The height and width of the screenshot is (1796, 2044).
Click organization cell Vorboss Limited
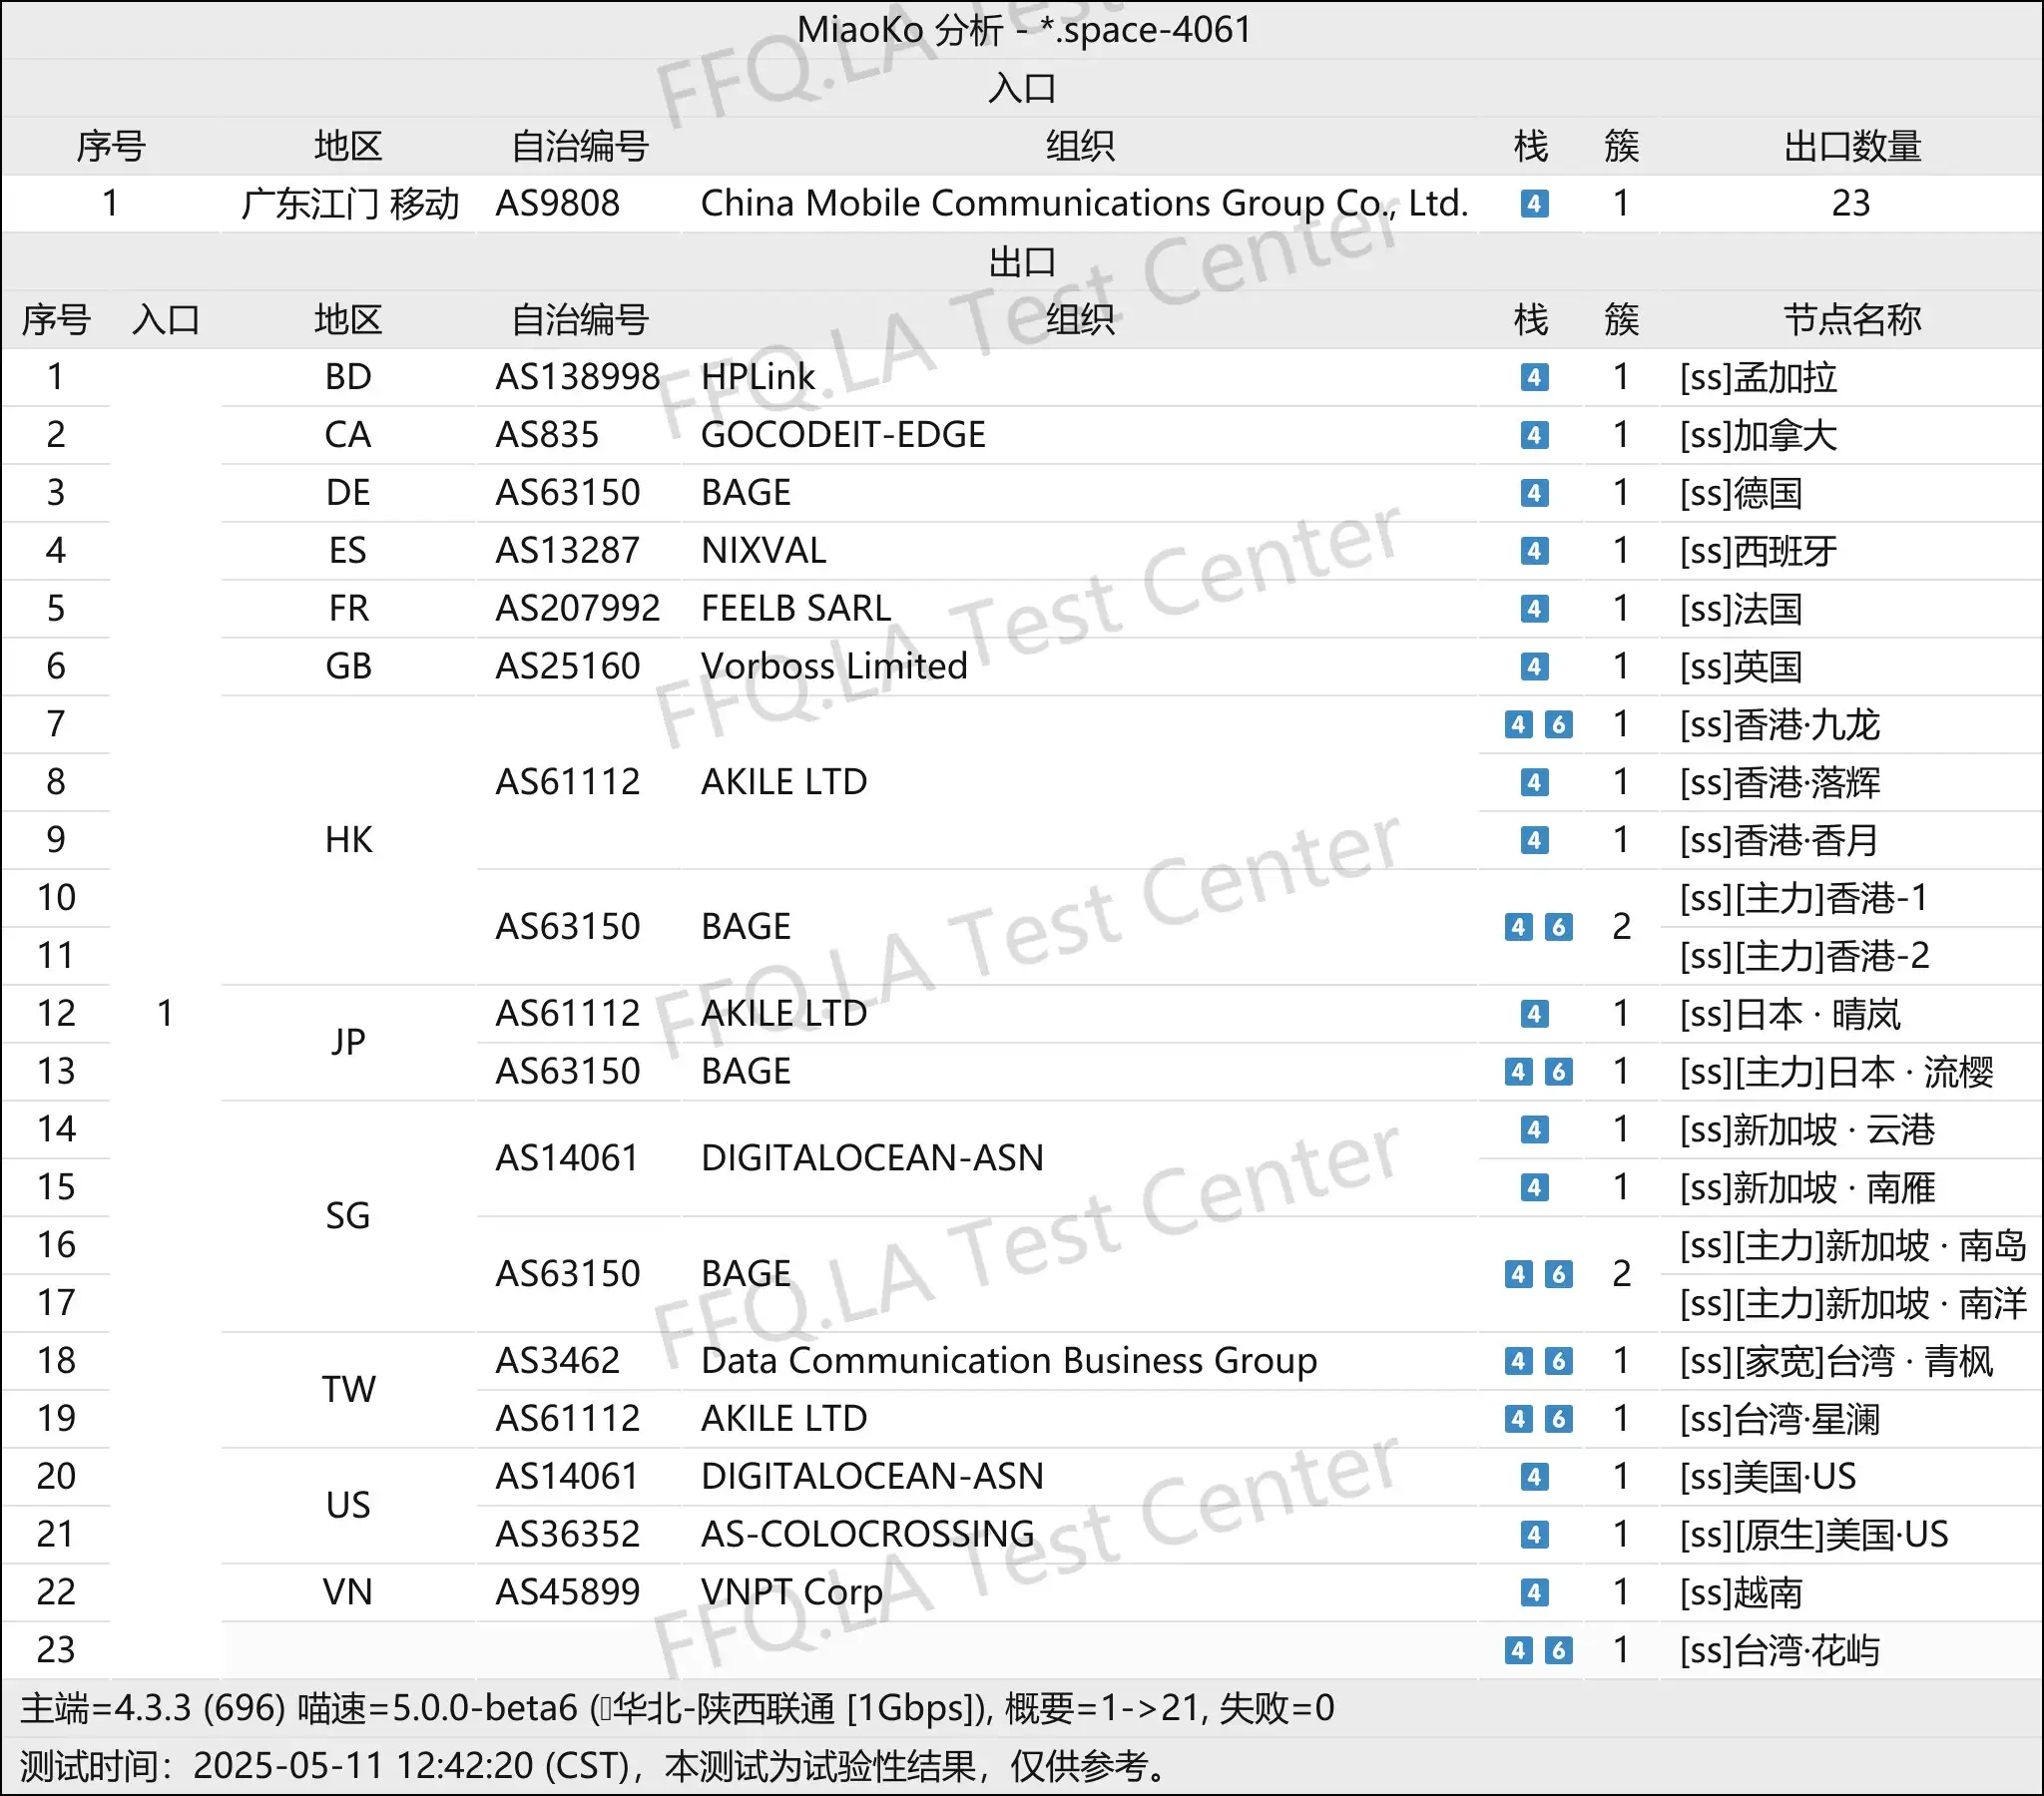(834, 667)
